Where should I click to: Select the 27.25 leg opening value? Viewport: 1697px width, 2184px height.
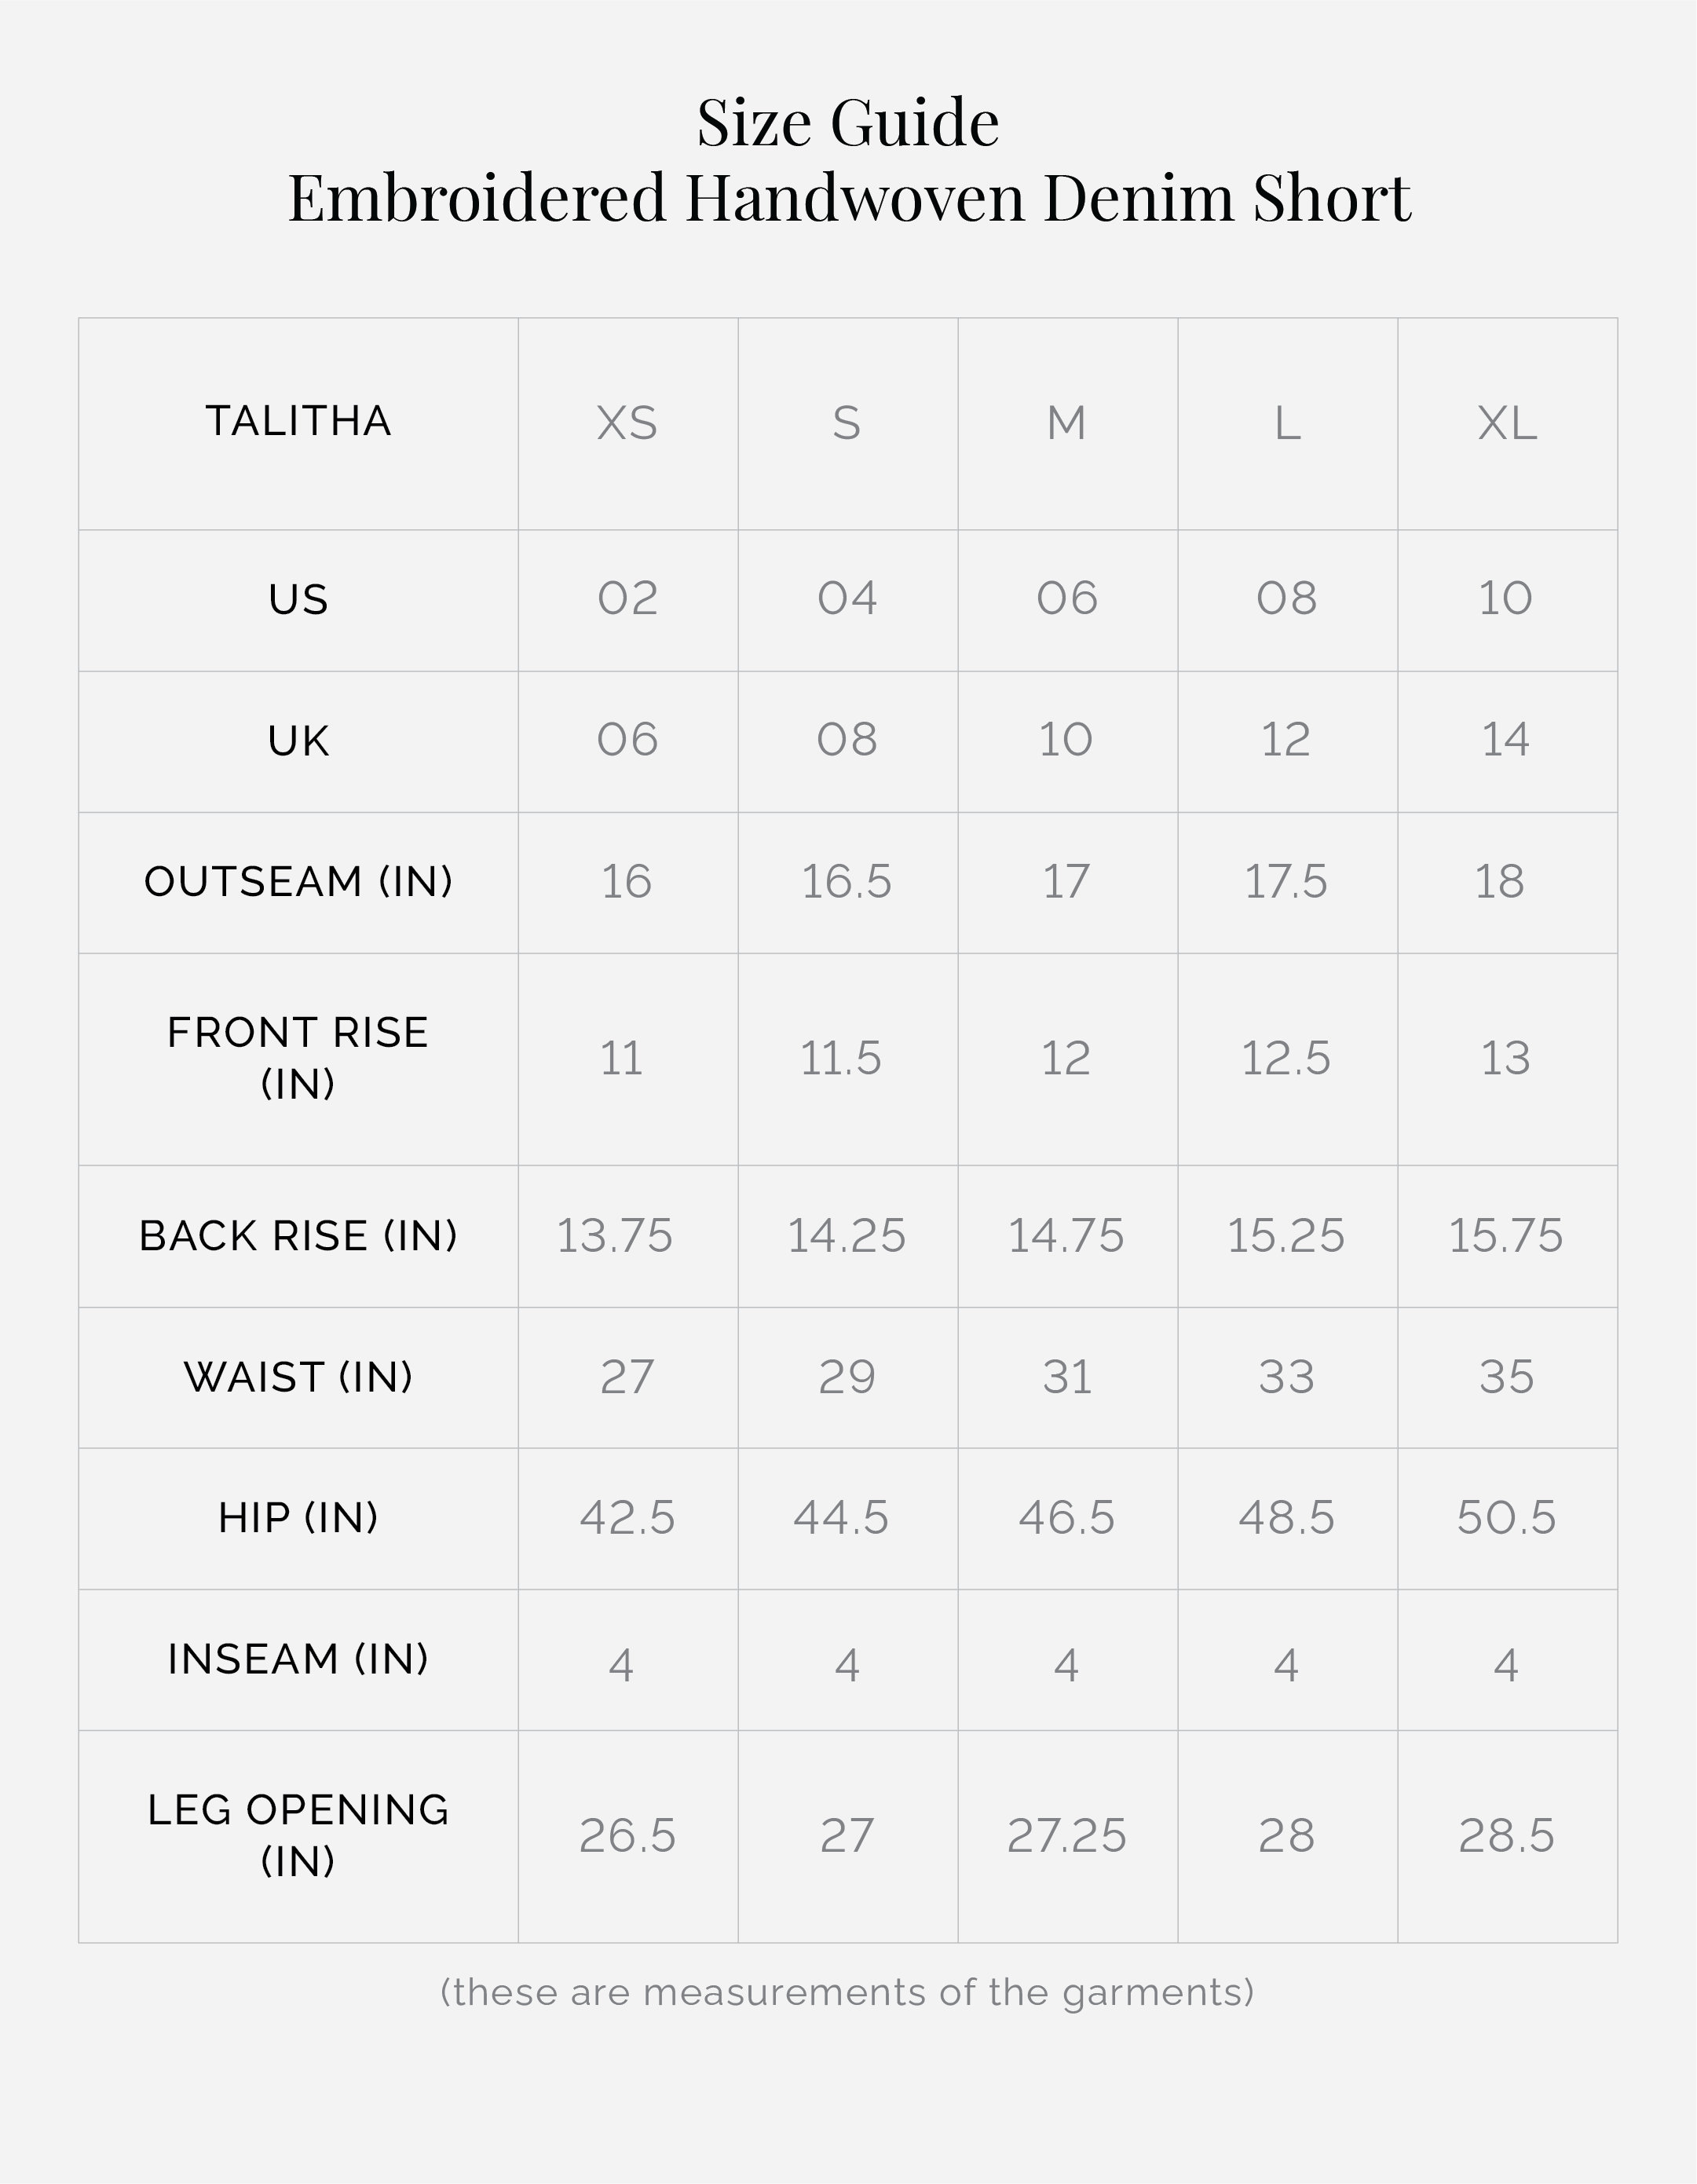(1066, 1836)
